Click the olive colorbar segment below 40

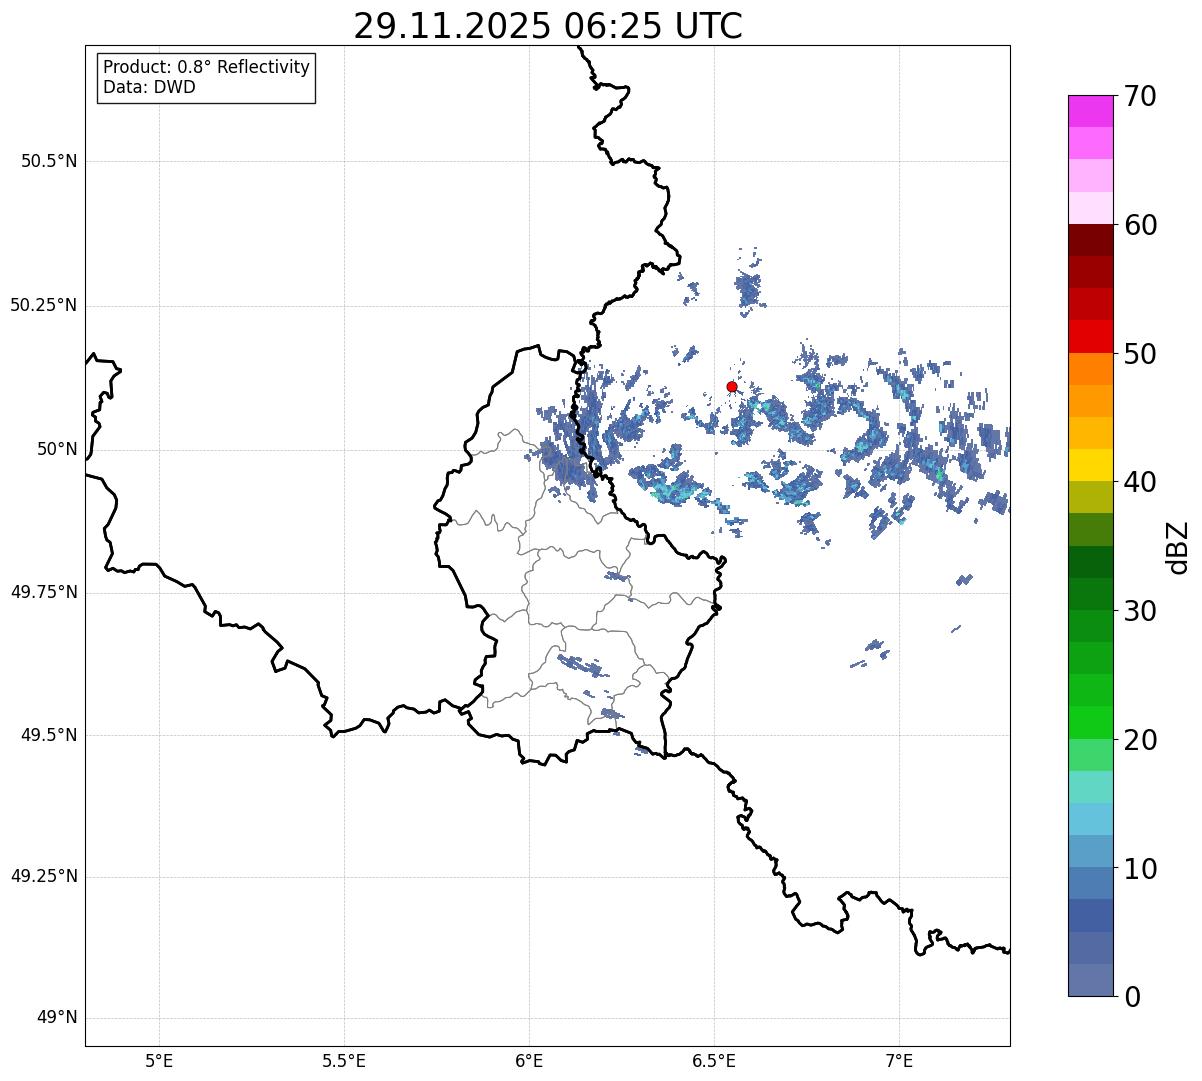[x=1090, y=497]
